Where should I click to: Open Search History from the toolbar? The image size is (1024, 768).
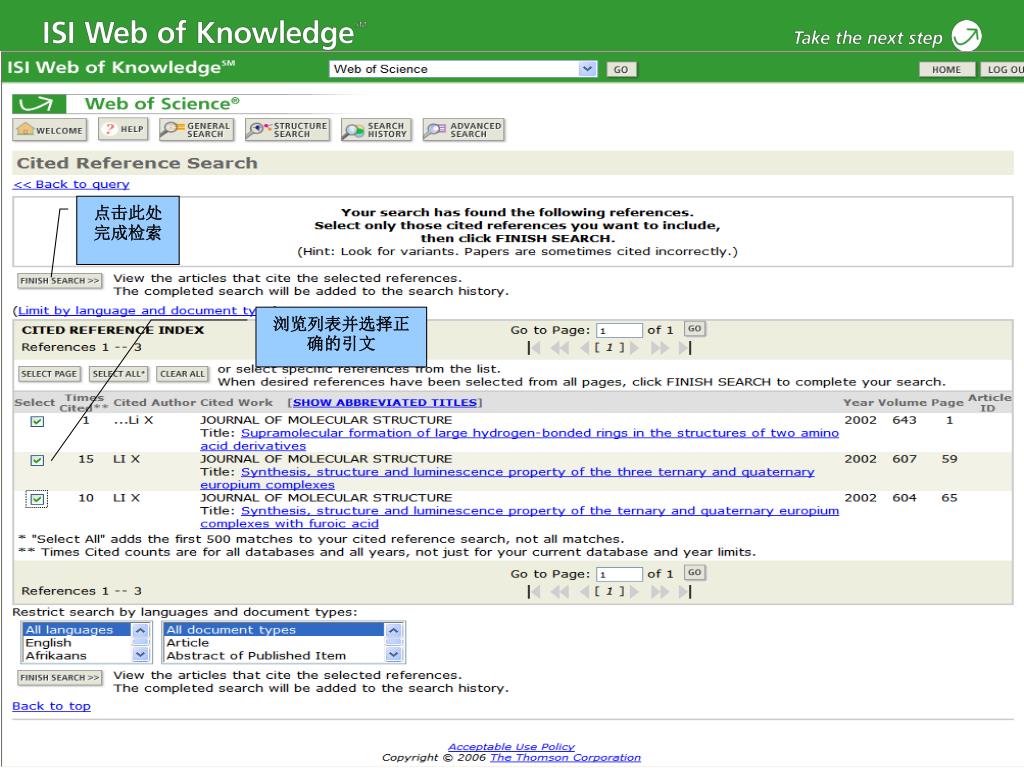click(x=376, y=129)
